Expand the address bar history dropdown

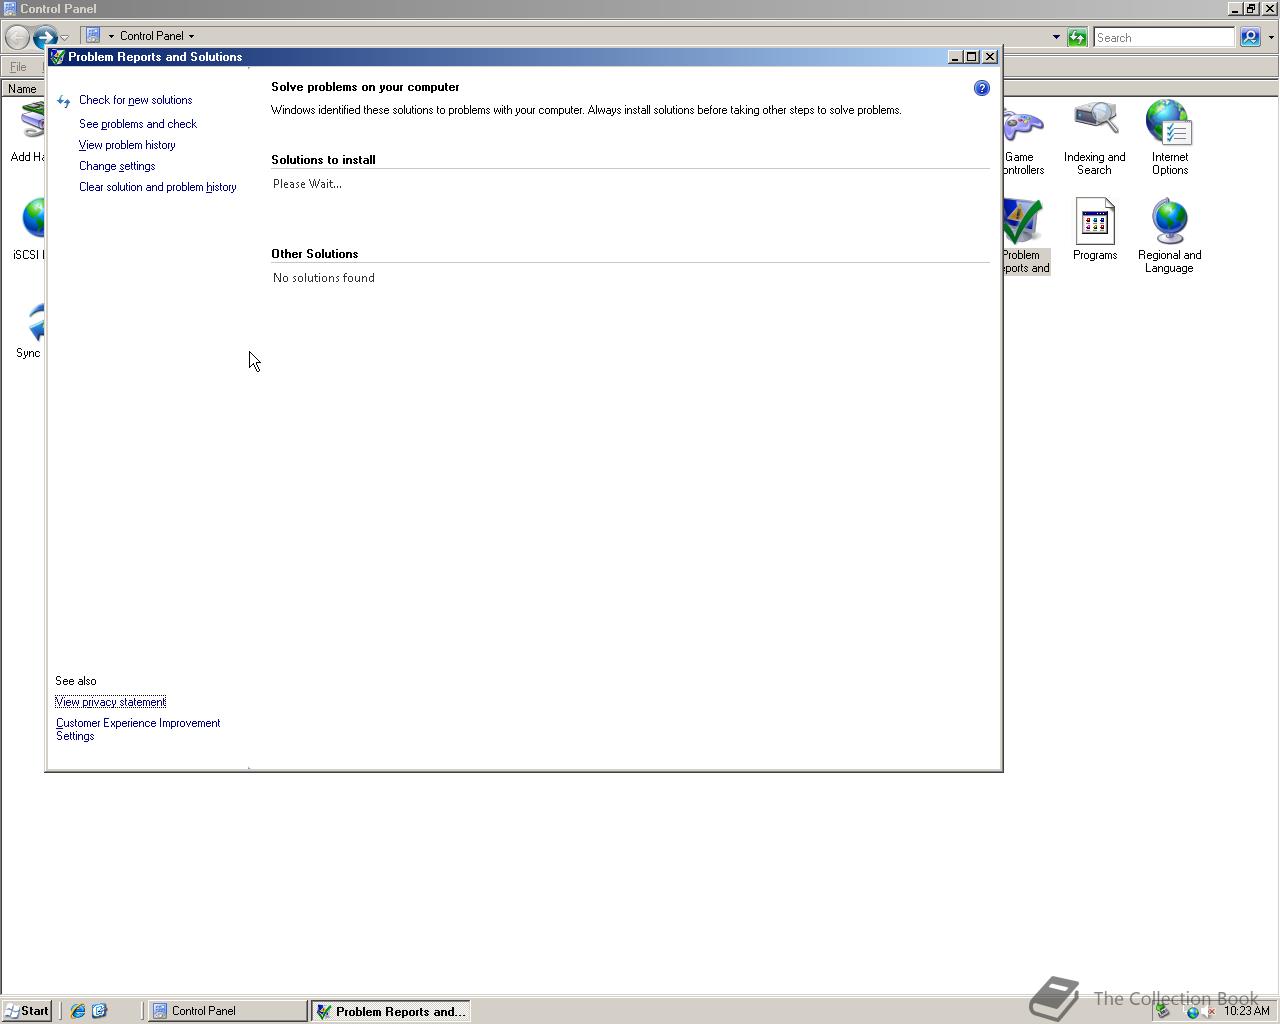coord(1056,37)
